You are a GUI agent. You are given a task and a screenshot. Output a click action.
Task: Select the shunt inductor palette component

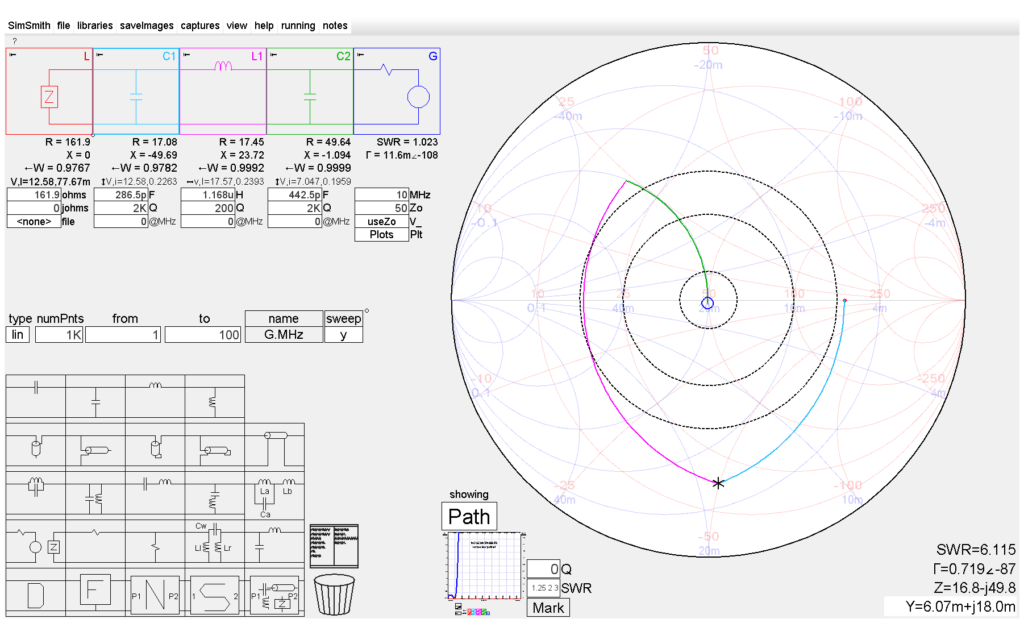click(x=214, y=397)
